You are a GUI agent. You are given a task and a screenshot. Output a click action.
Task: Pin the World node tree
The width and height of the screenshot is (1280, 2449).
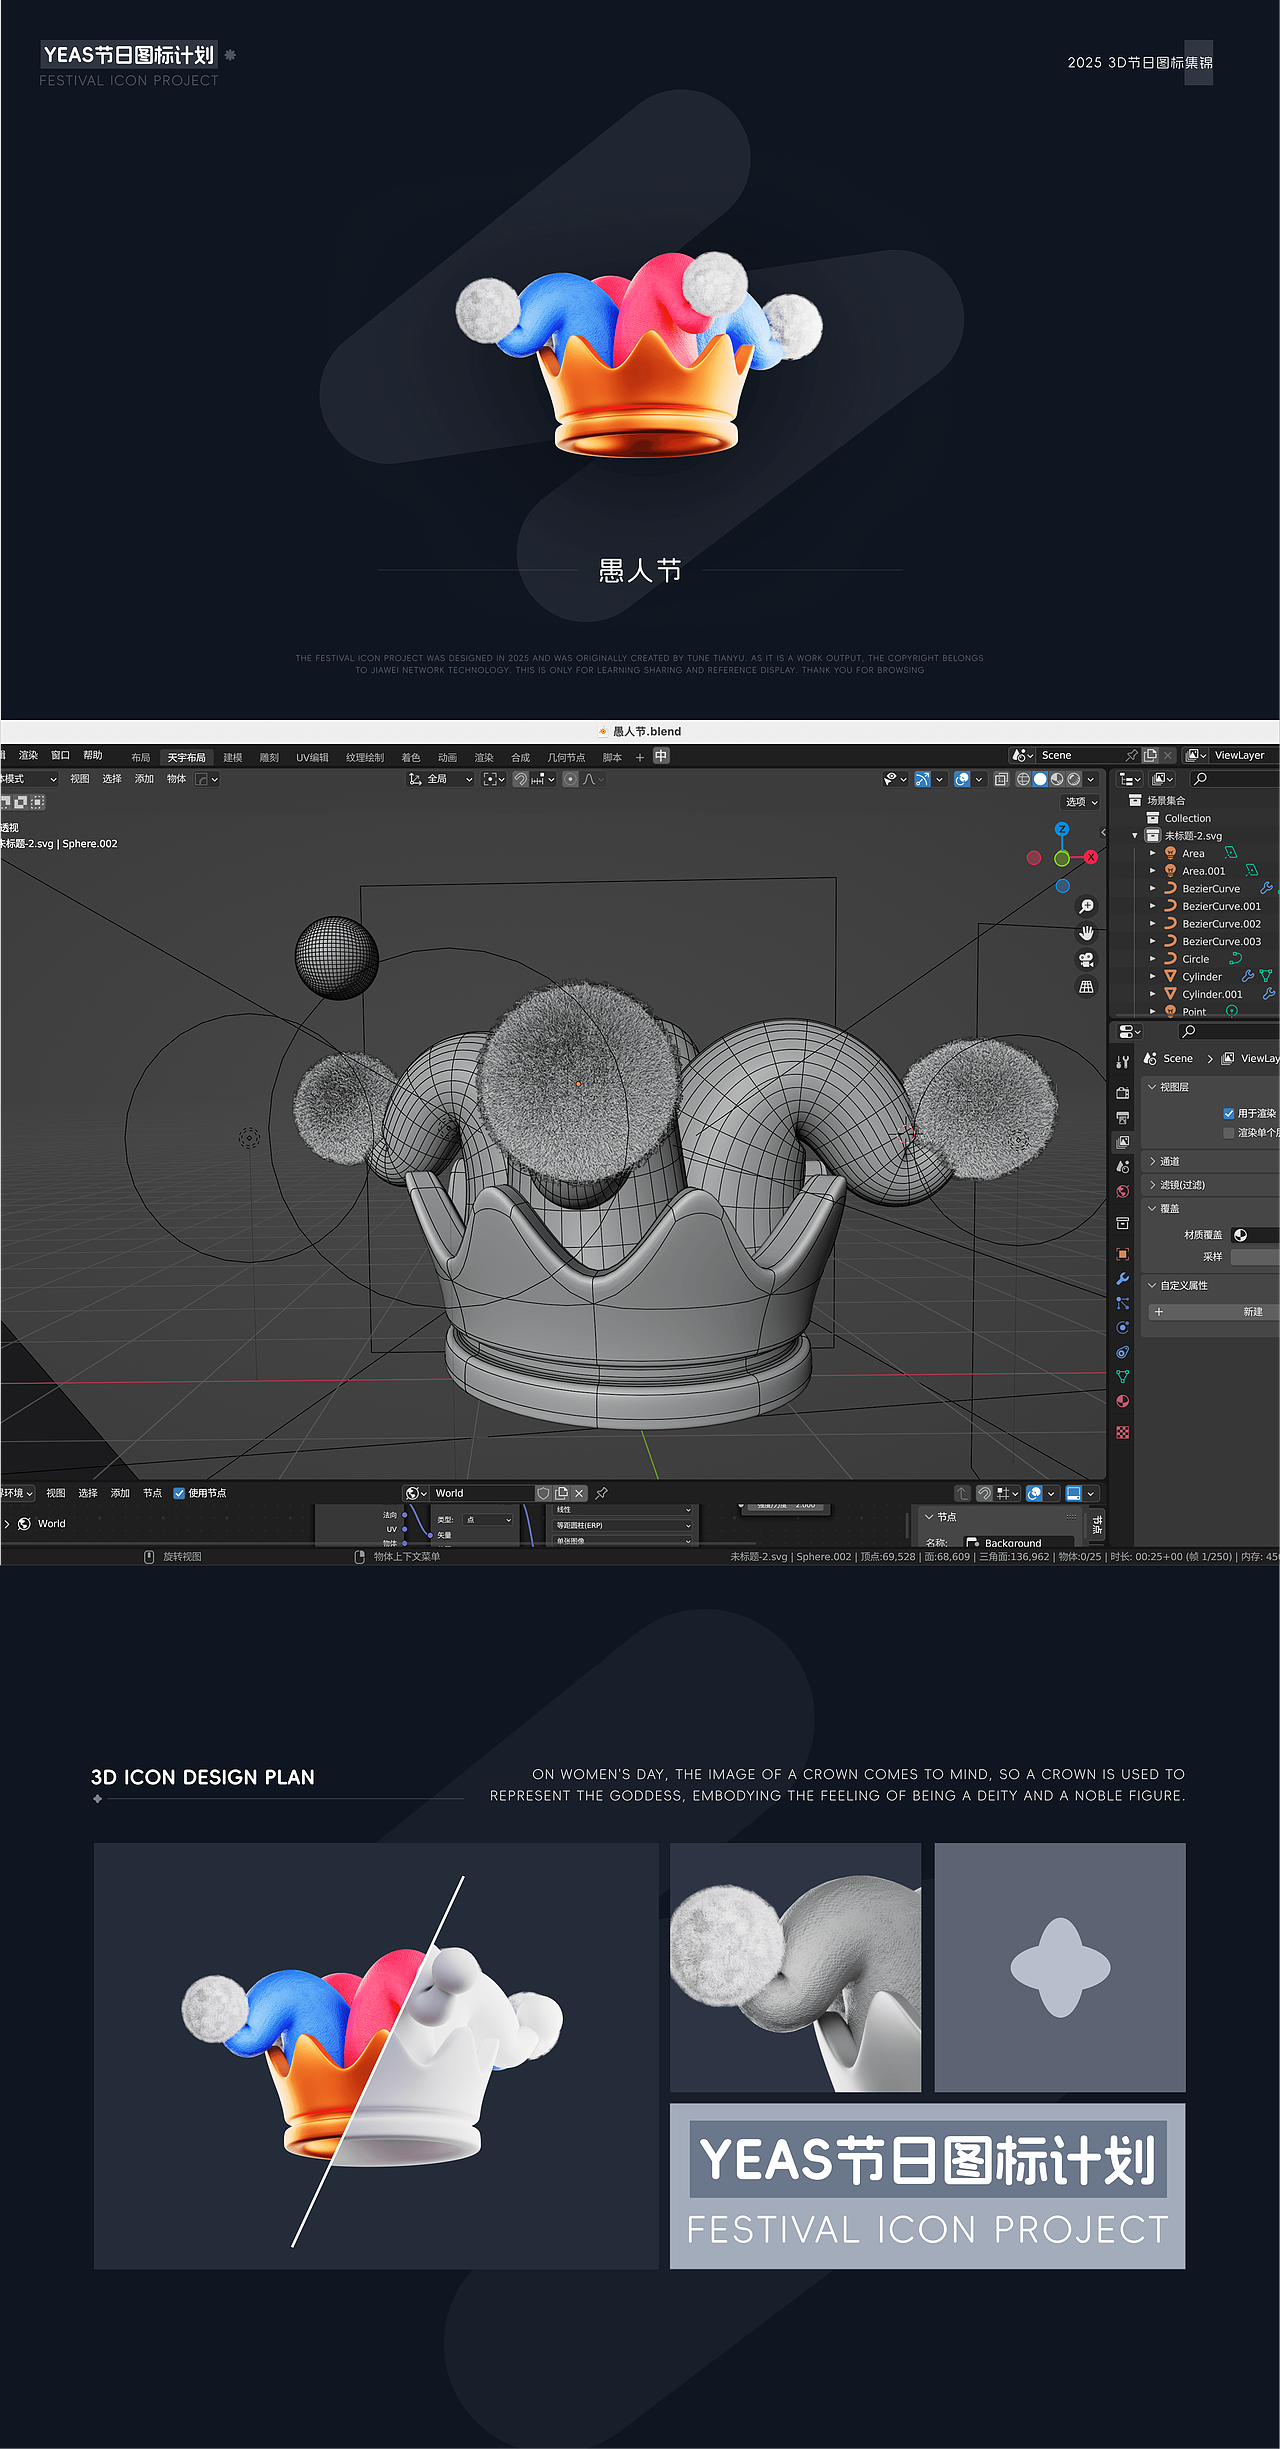(x=602, y=1493)
